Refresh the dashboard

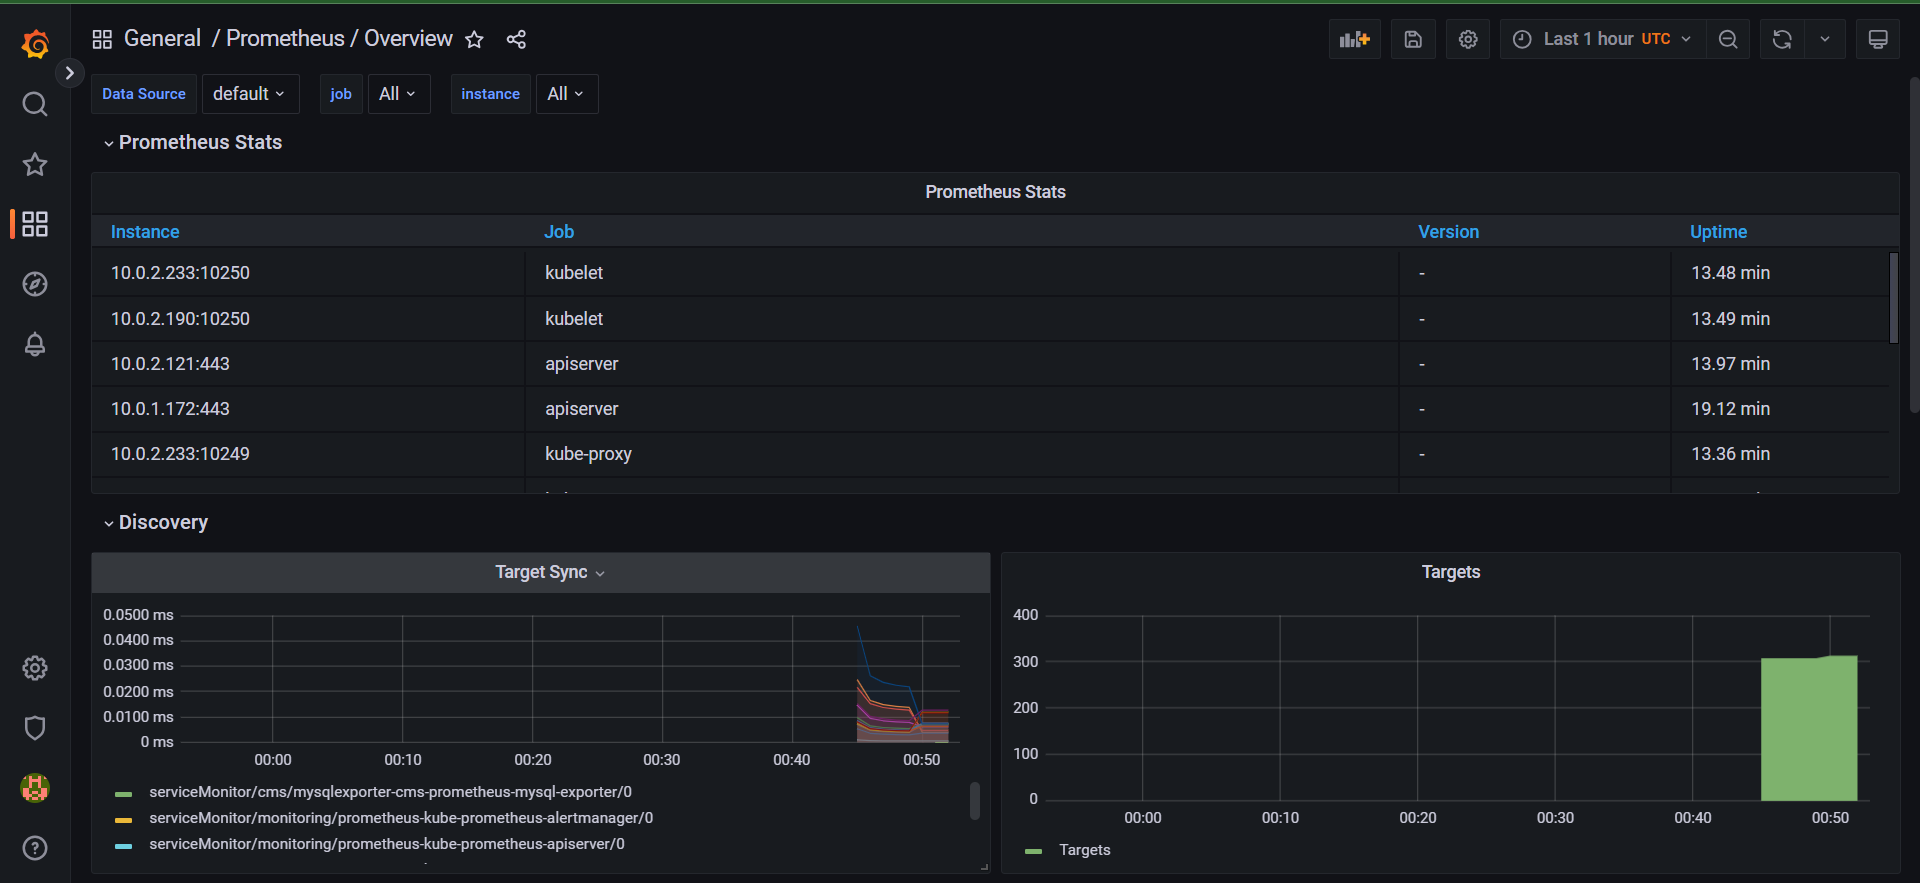pyautogui.click(x=1782, y=39)
